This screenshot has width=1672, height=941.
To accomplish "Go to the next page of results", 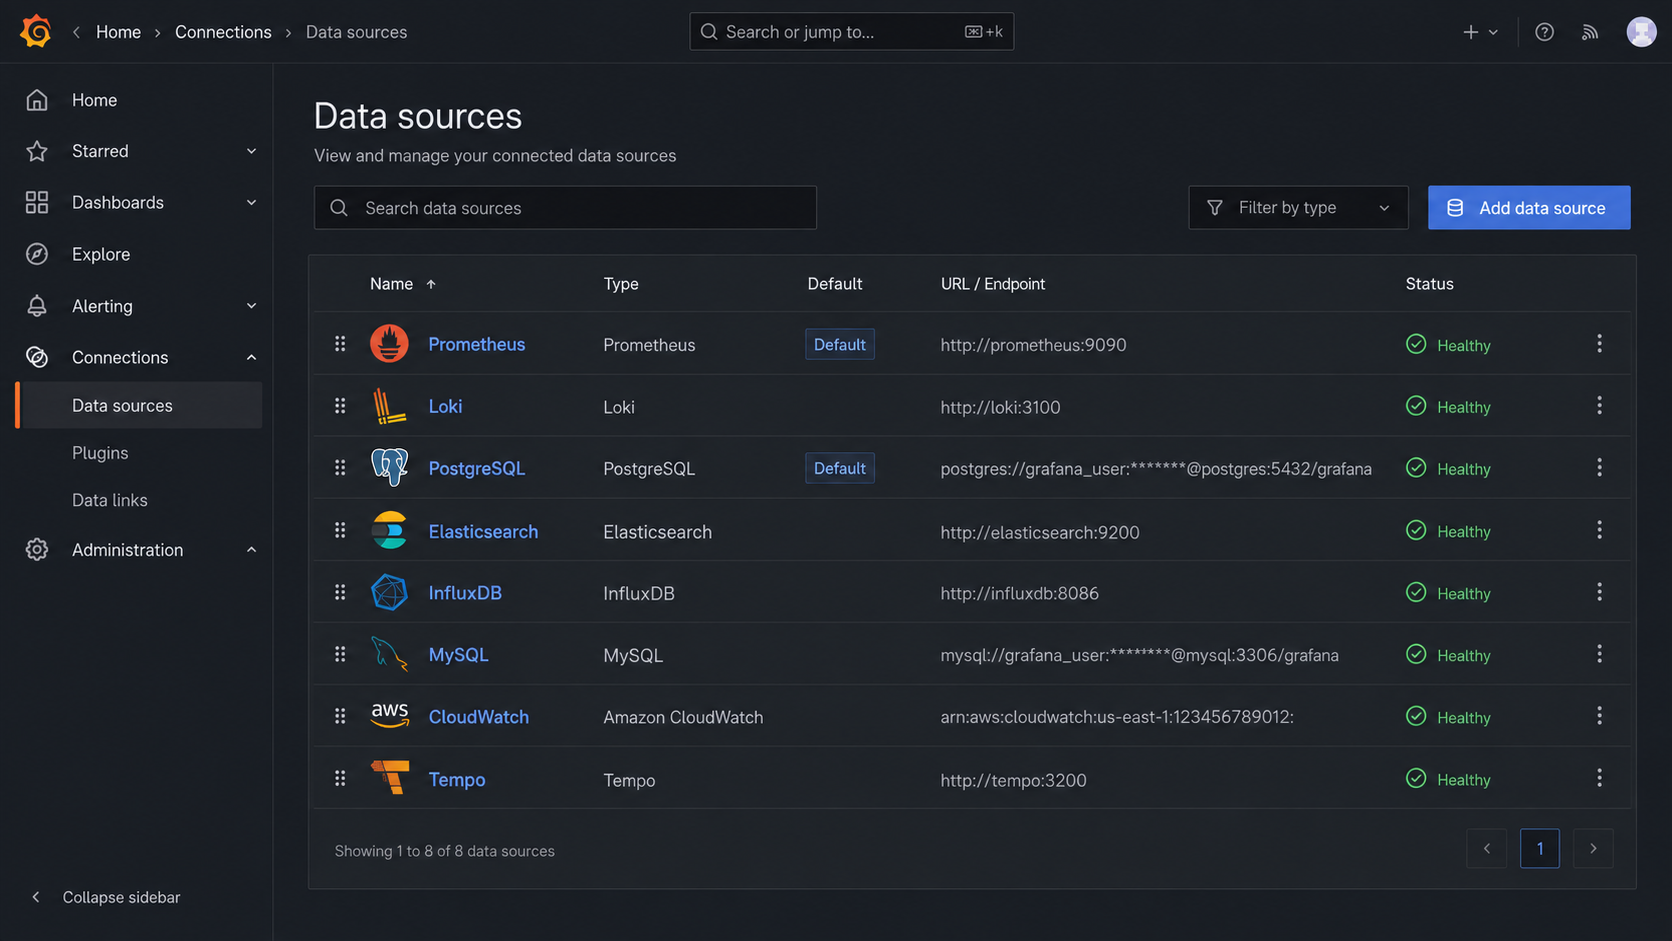I will coord(1593,849).
